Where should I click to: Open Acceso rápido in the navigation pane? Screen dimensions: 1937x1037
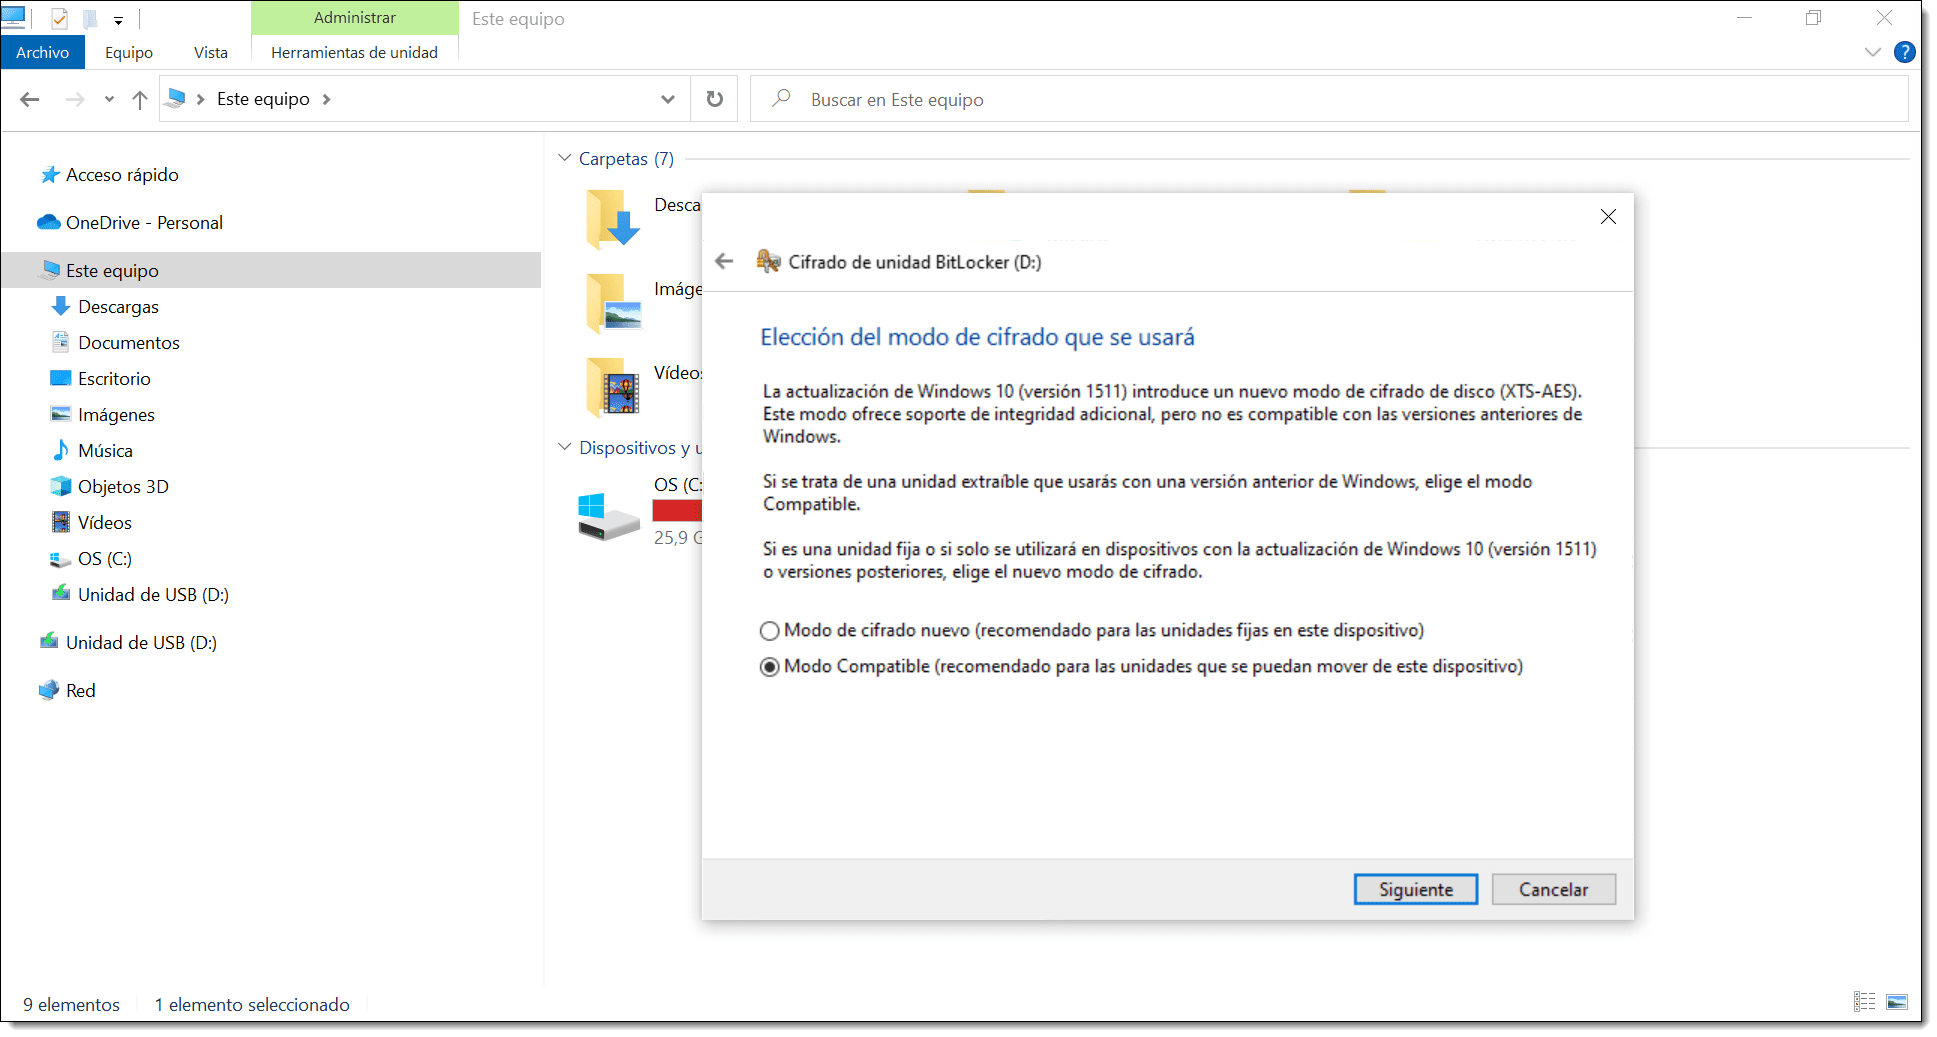click(x=122, y=175)
